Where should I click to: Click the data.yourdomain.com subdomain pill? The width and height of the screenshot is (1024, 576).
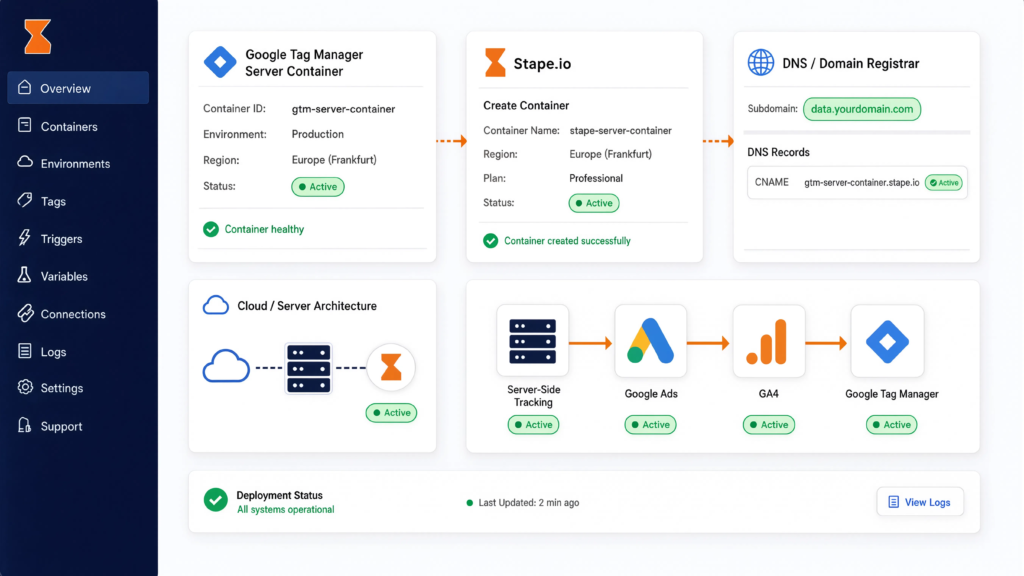pyautogui.click(x=862, y=109)
